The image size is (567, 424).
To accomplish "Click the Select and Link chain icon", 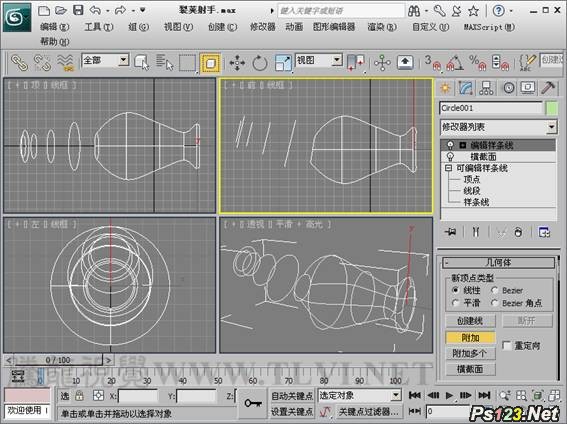I will pos(19,63).
